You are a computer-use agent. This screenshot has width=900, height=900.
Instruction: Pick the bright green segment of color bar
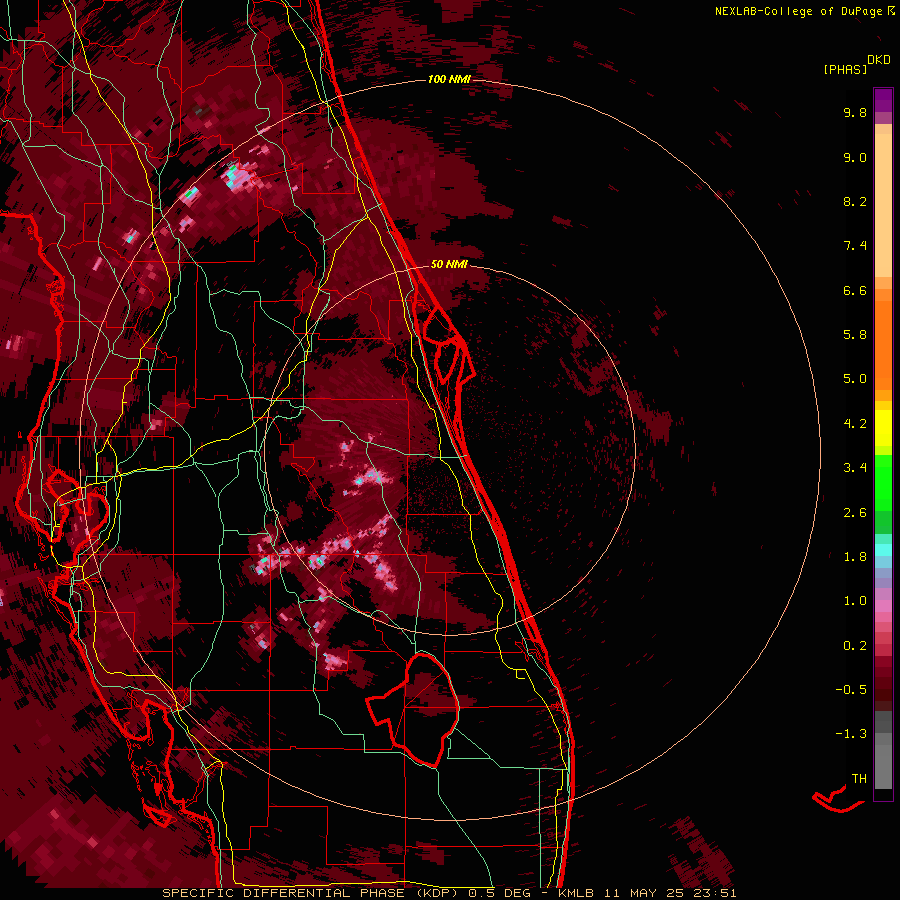pyautogui.click(x=883, y=482)
